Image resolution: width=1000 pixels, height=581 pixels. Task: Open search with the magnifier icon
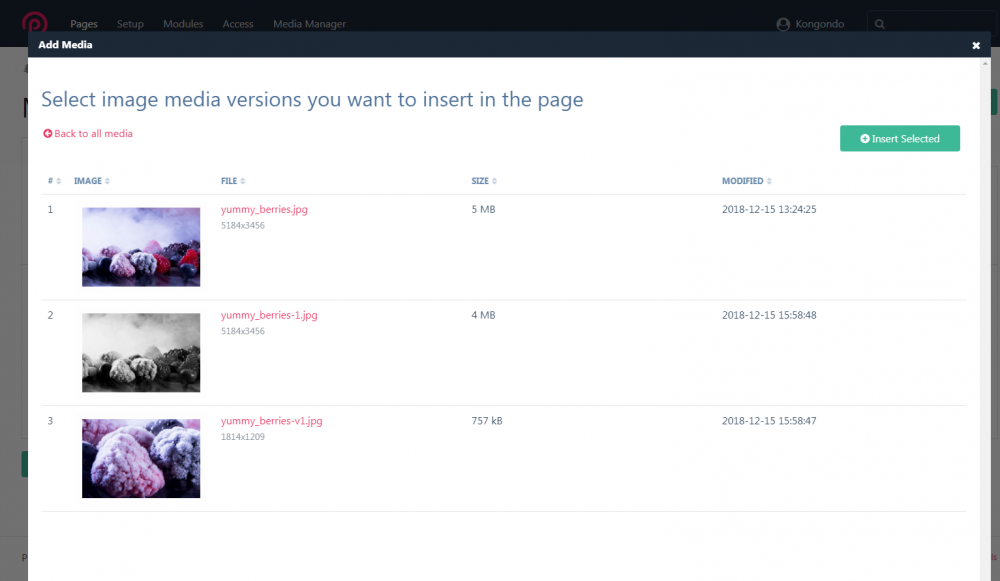[878, 23]
